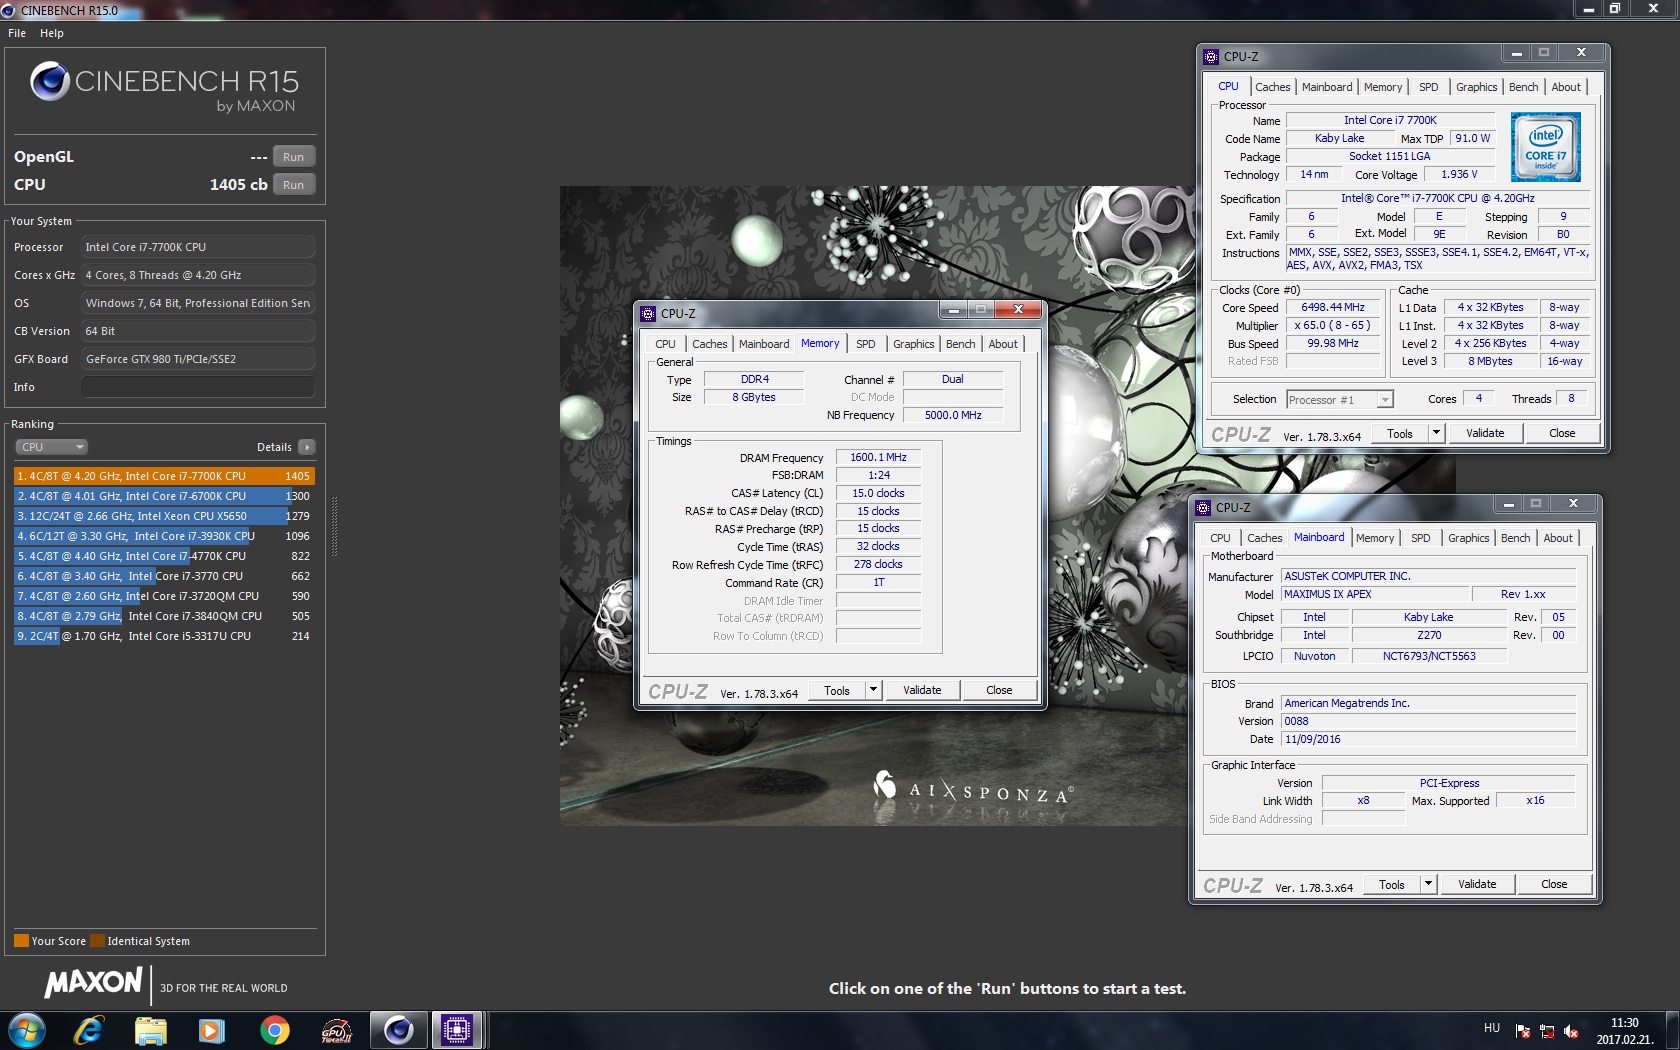Click the Details arrow button in Ranking
The width and height of the screenshot is (1680, 1050).
point(306,447)
